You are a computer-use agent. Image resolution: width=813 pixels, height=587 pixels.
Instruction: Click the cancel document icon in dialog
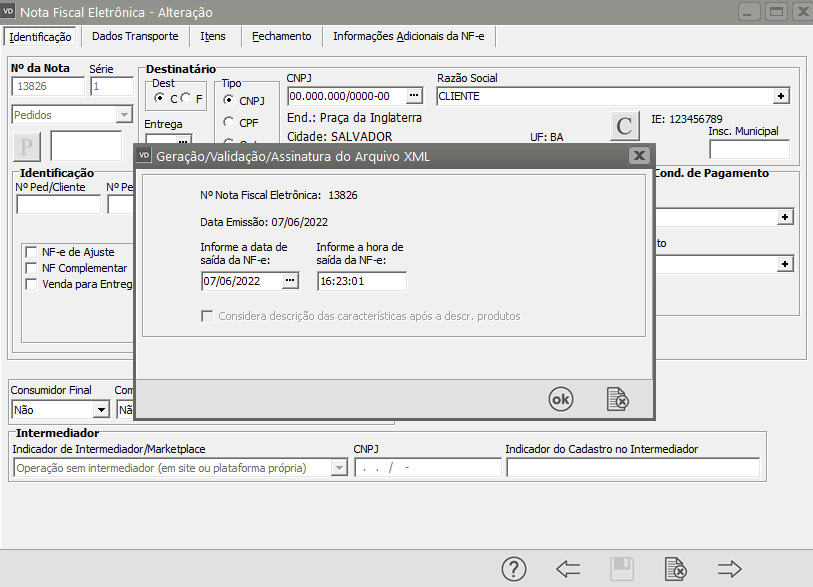618,399
